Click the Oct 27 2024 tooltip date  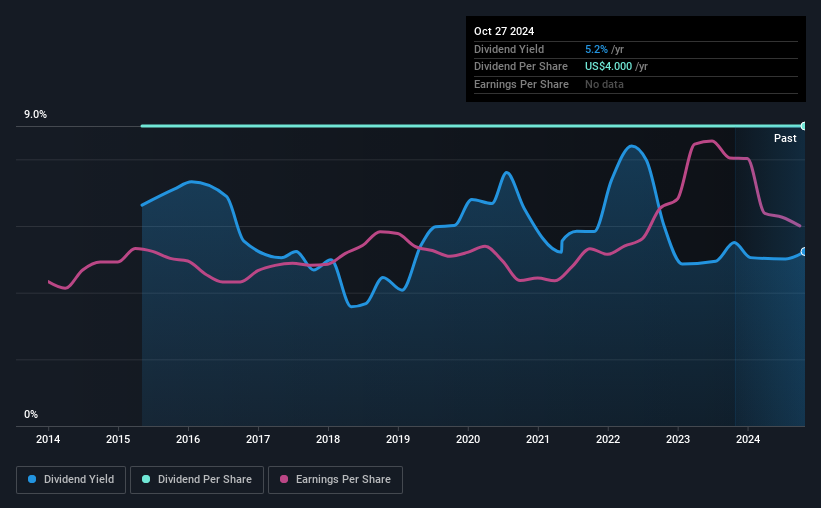point(504,31)
